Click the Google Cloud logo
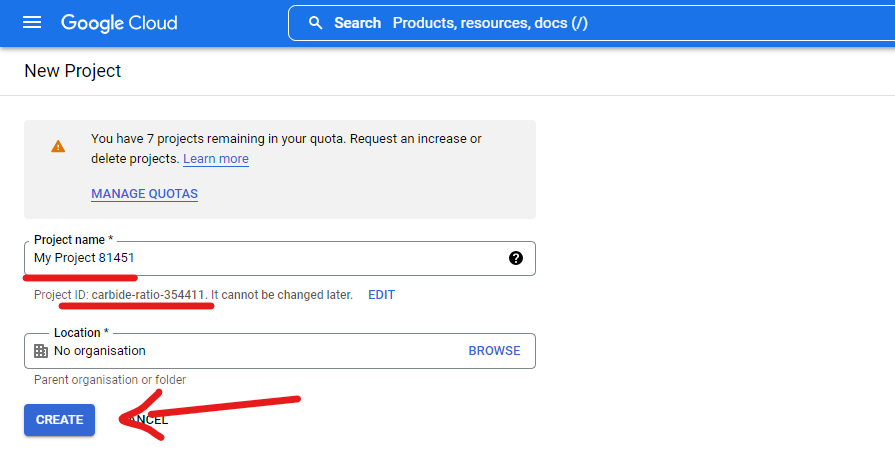Screen dimensions: 895x469 point(119,23)
